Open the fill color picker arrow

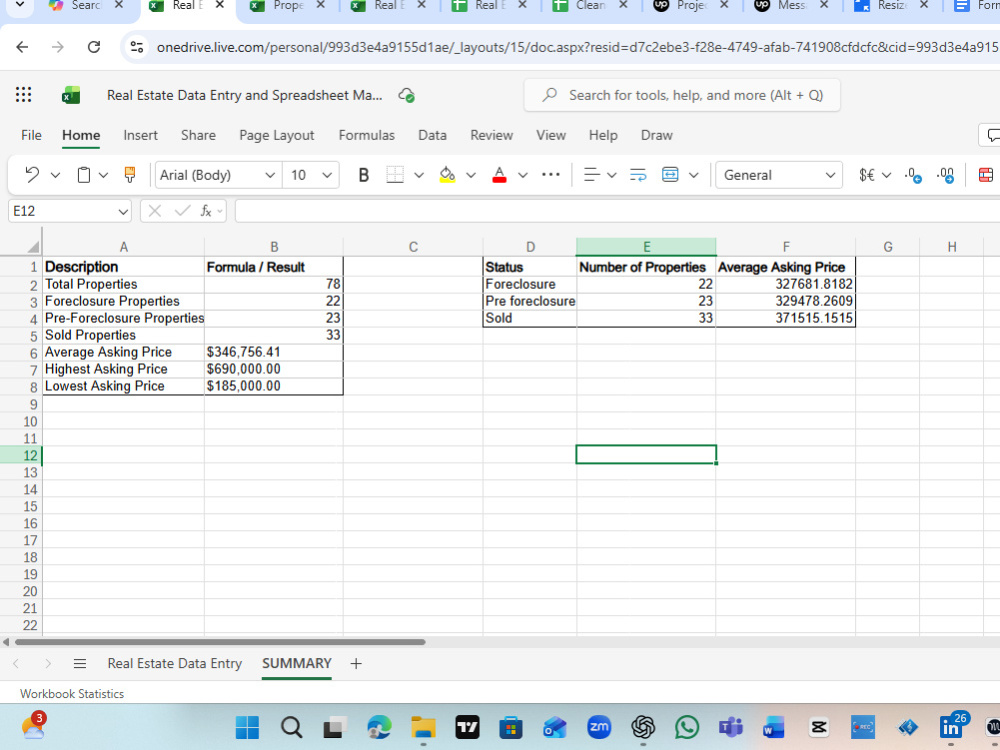coord(471,175)
